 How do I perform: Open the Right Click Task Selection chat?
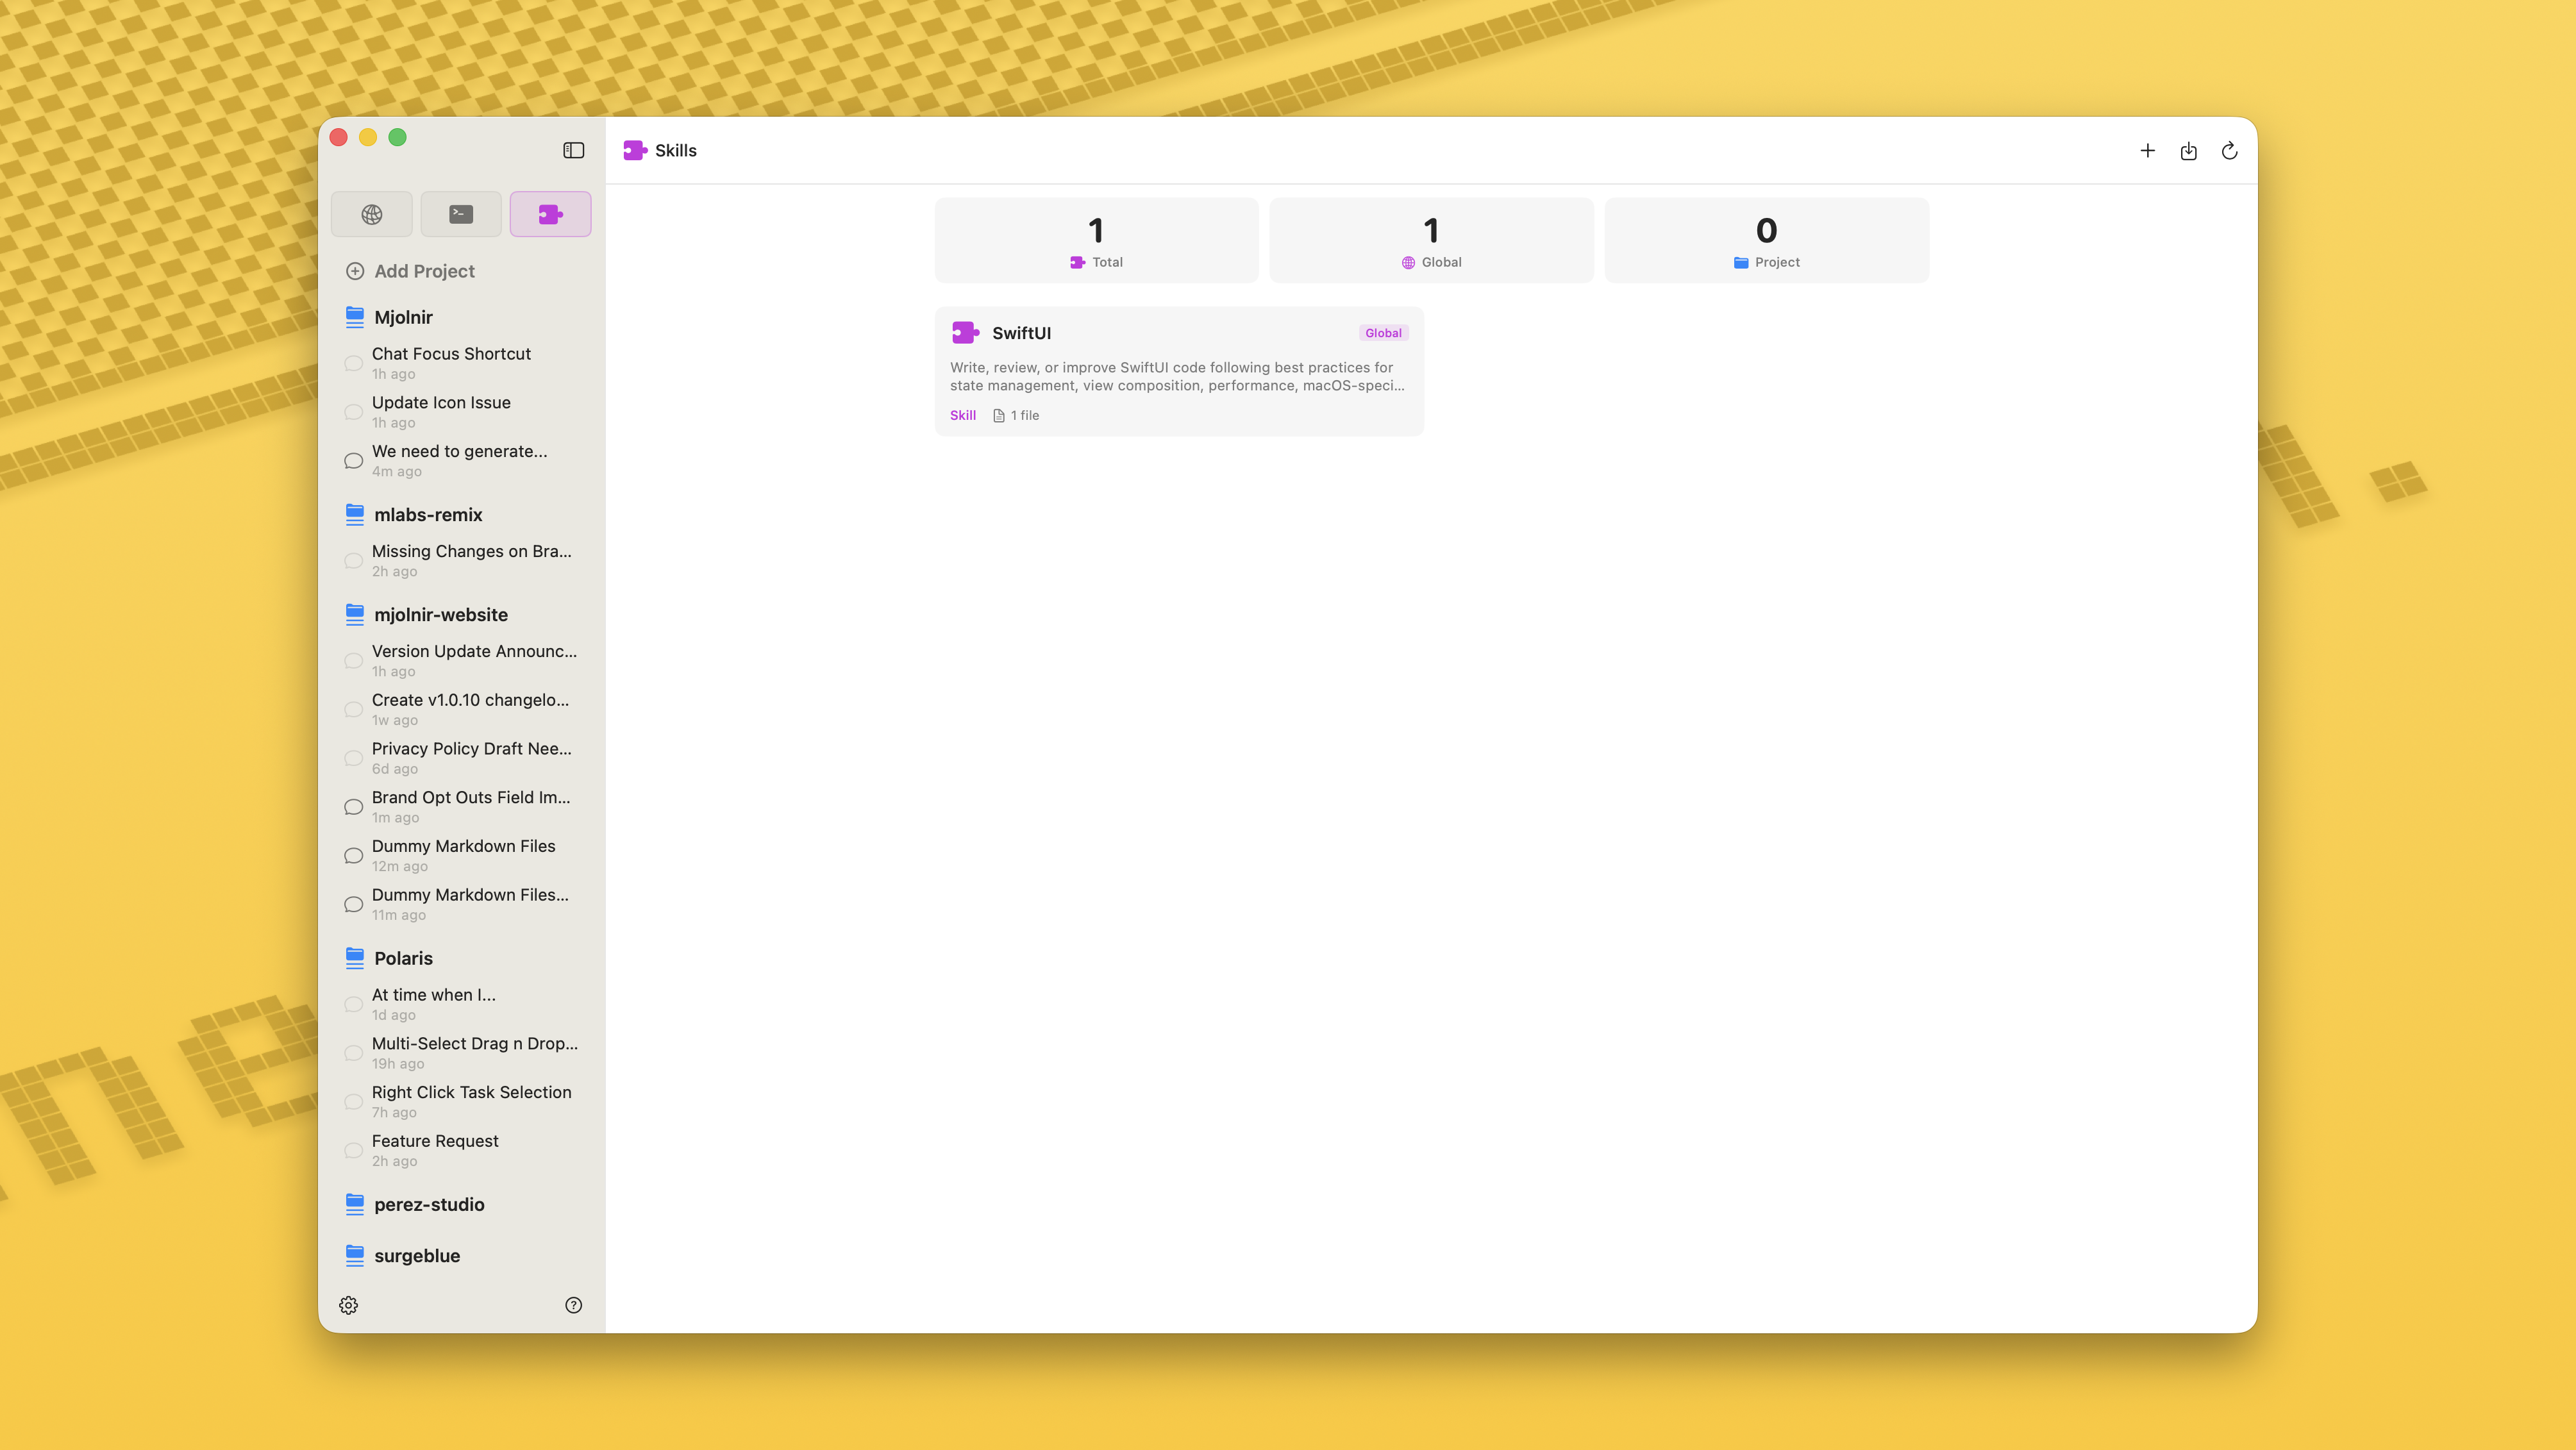[471, 1092]
